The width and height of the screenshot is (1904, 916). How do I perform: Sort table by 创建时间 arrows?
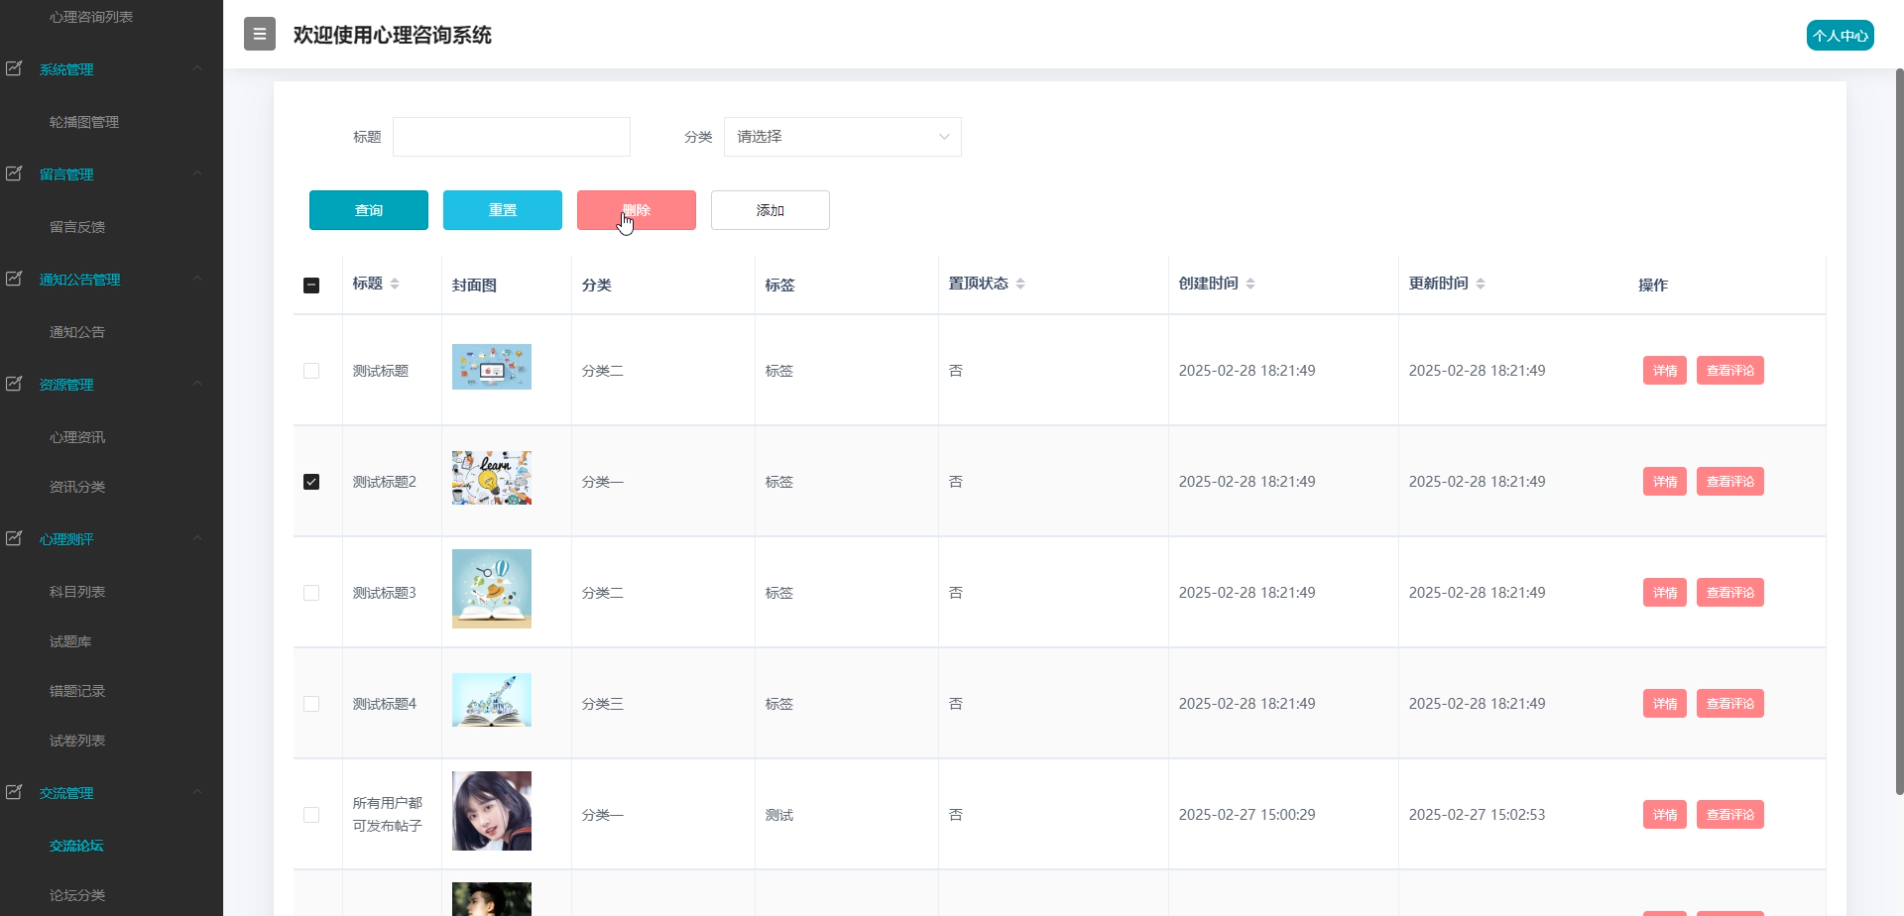(x=1250, y=284)
